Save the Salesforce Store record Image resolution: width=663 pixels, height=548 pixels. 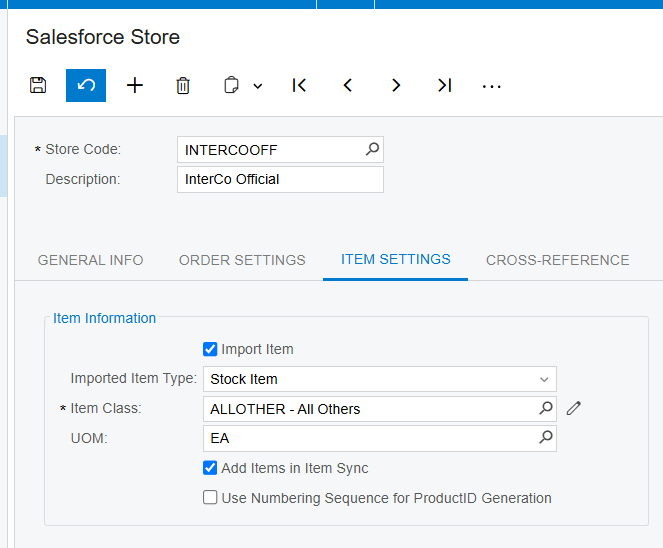coord(38,85)
